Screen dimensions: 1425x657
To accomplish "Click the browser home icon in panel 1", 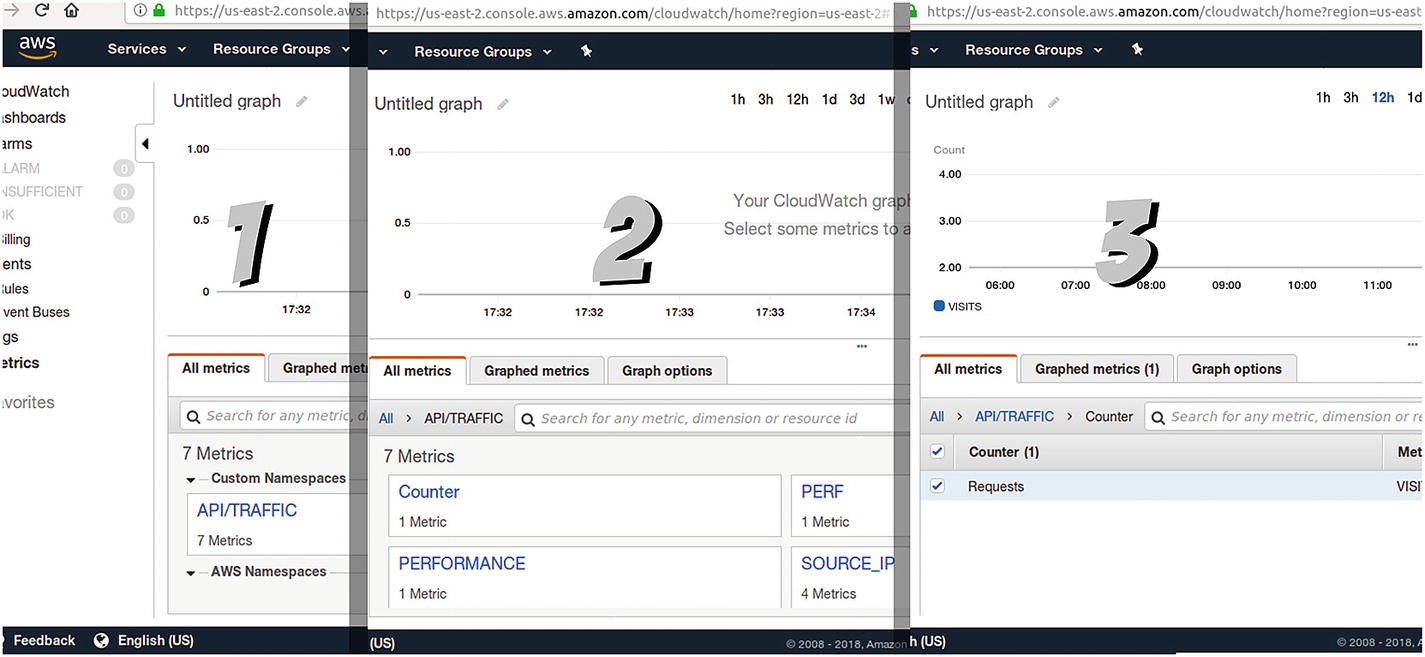I will pos(72,10).
